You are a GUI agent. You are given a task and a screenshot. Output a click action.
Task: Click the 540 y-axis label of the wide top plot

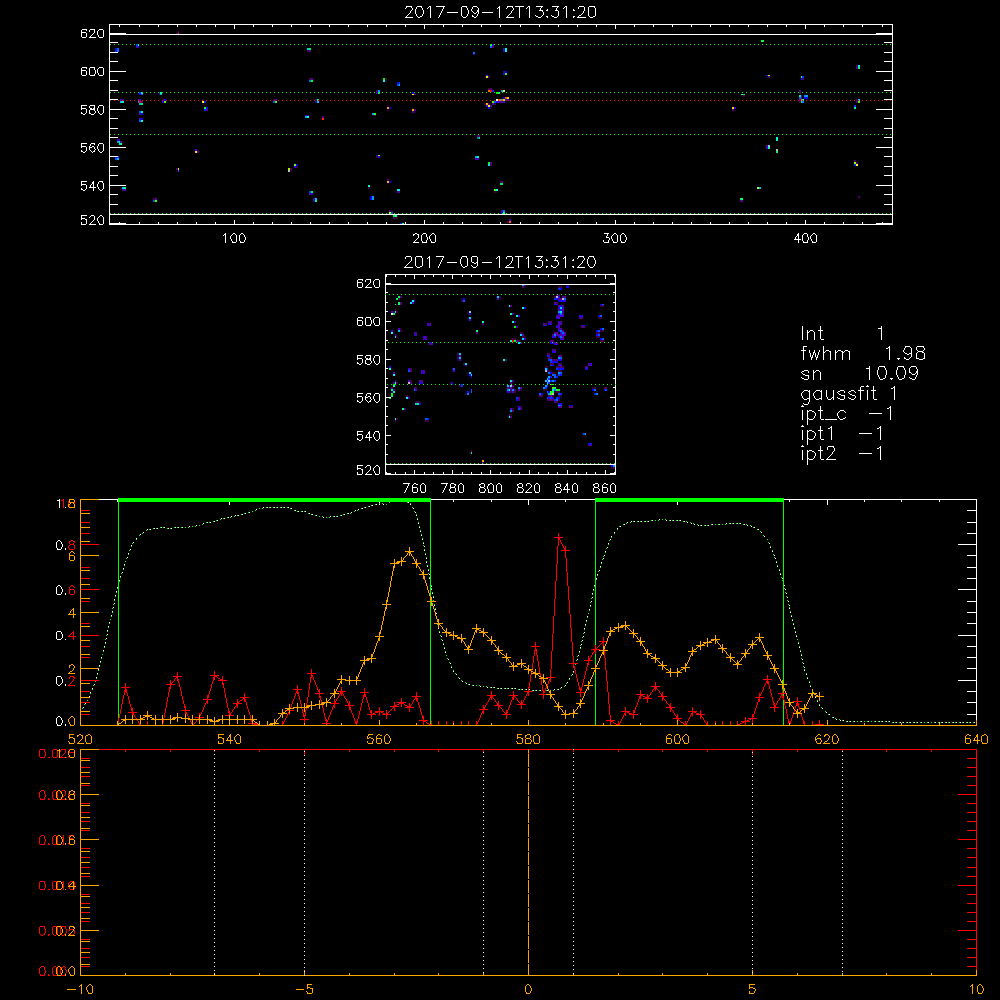(x=92, y=186)
